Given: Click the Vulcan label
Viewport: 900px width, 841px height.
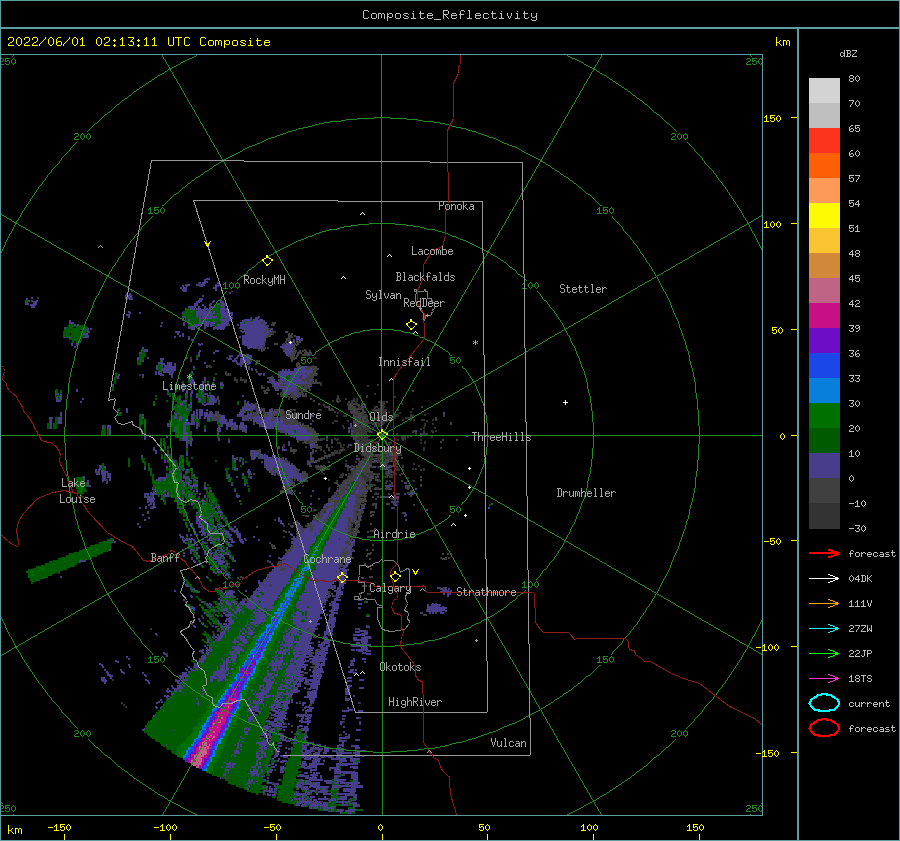Looking at the screenshot, I should tap(508, 743).
